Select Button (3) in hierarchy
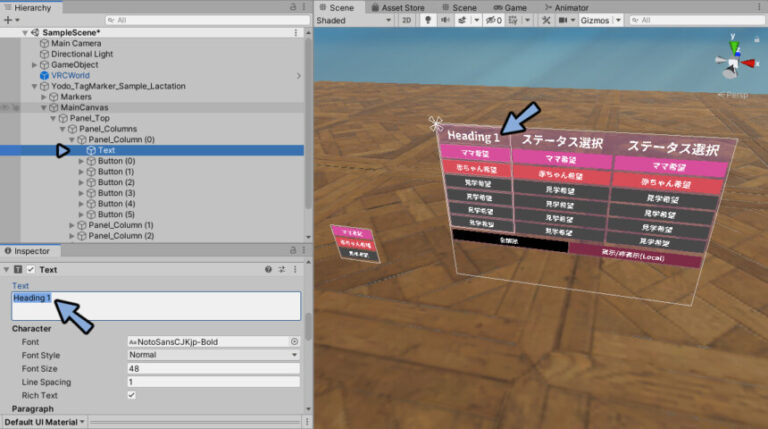The height and width of the screenshot is (429, 768). [x=116, y=193]
